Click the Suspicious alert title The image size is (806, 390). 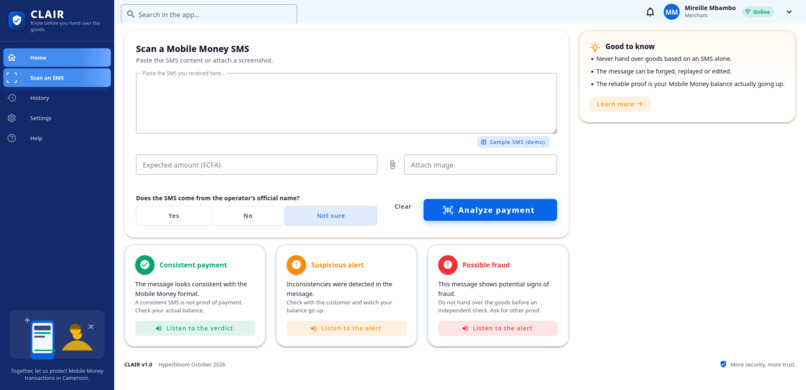click(337, 265)
